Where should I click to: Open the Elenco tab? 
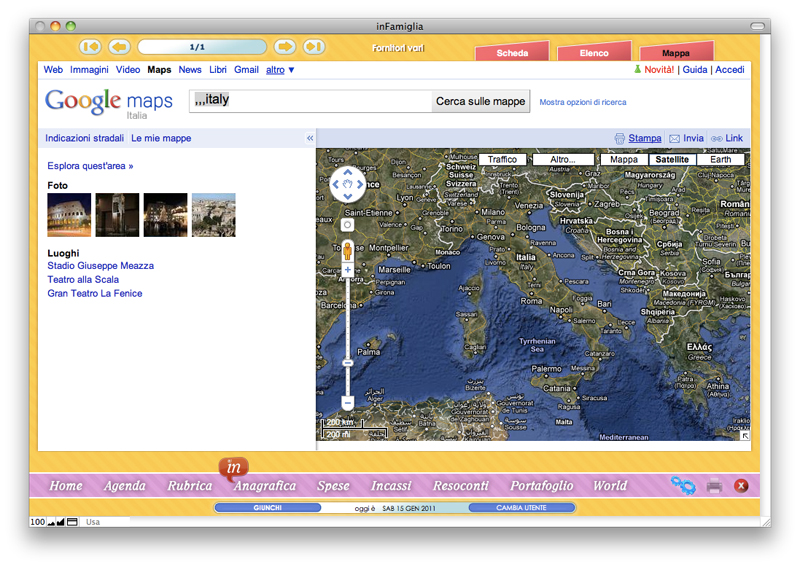(594, 53)
